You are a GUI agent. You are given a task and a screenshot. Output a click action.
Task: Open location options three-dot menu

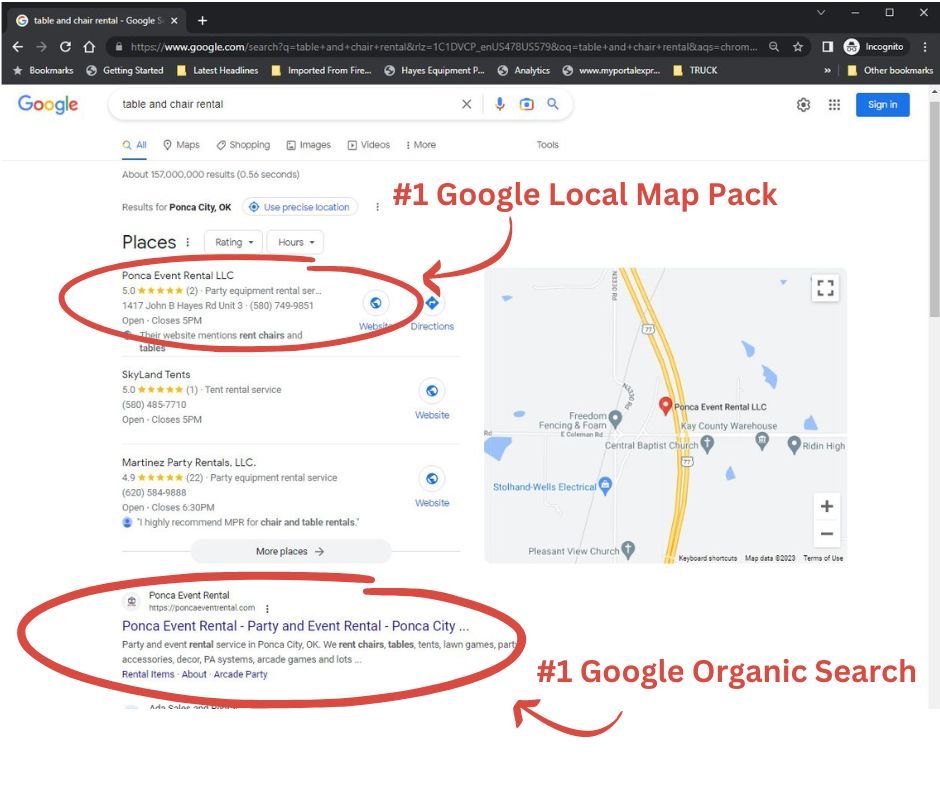point(377,207)
